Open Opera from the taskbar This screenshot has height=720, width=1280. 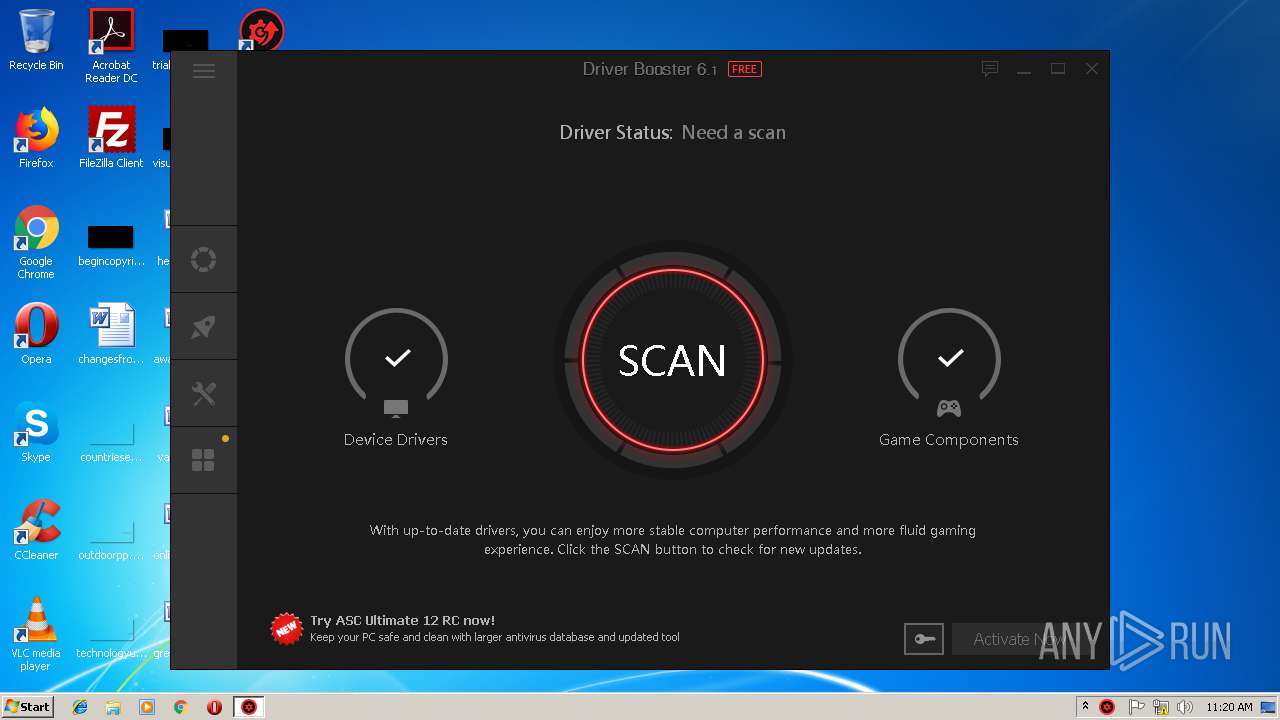pos(214,707)
